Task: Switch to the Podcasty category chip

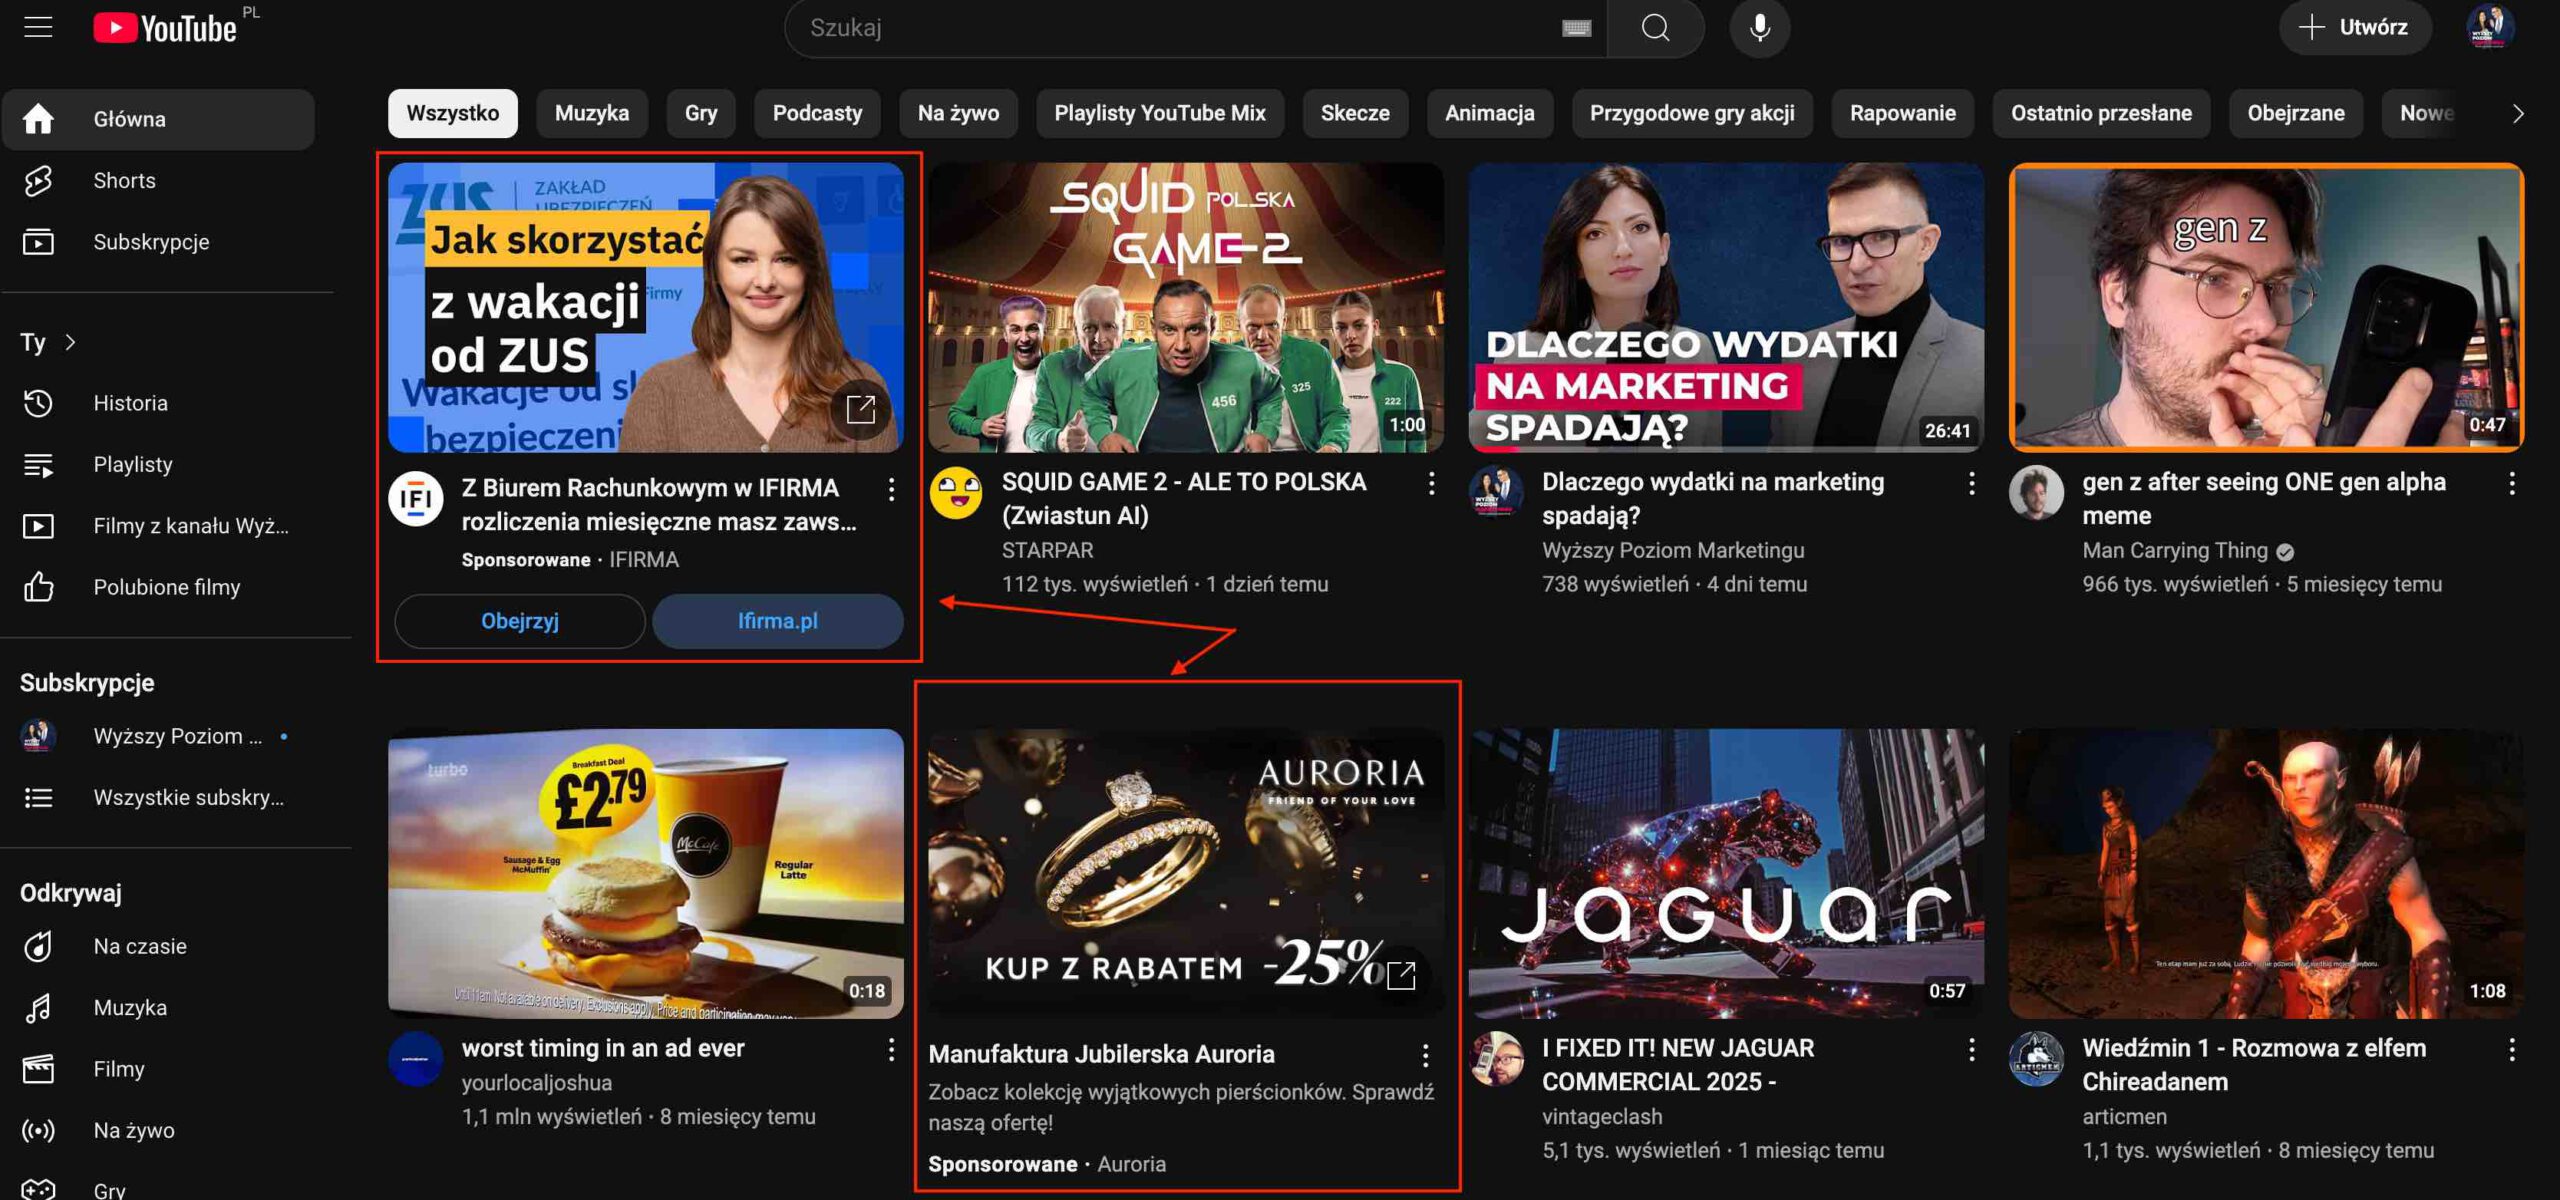Action: [816, 113]
